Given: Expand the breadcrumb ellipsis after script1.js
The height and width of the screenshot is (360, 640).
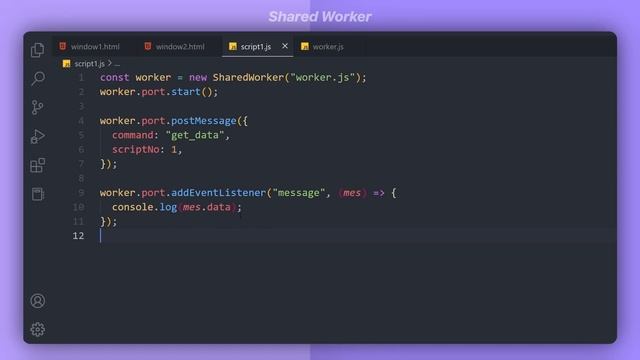Looking at the screenshot, I should click(117, 64).
